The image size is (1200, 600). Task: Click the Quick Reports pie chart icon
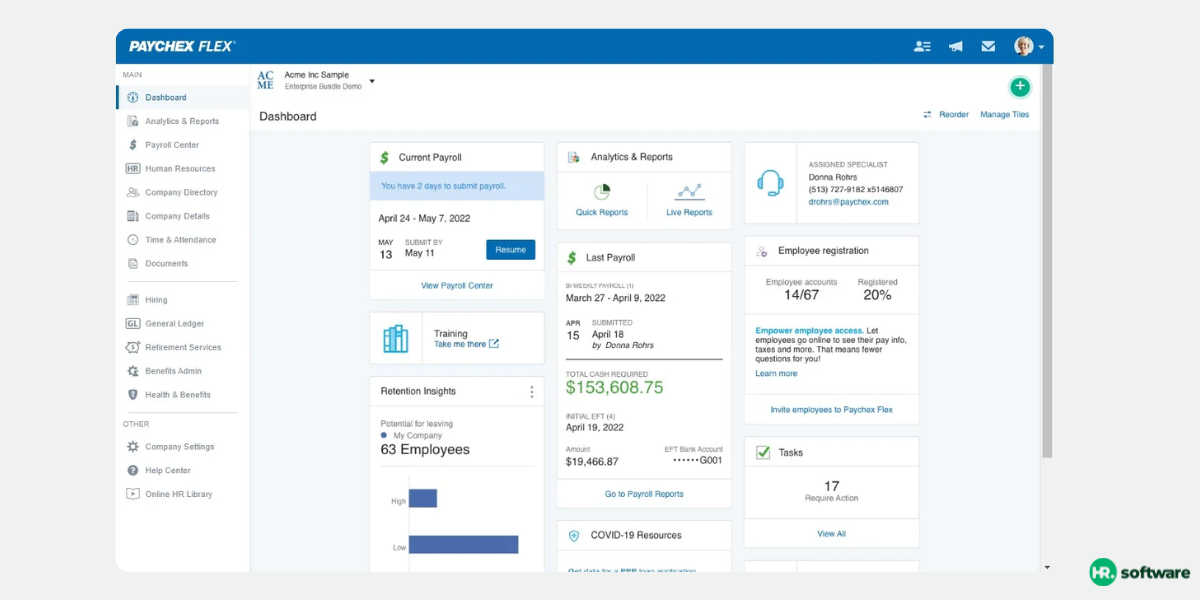602,192
